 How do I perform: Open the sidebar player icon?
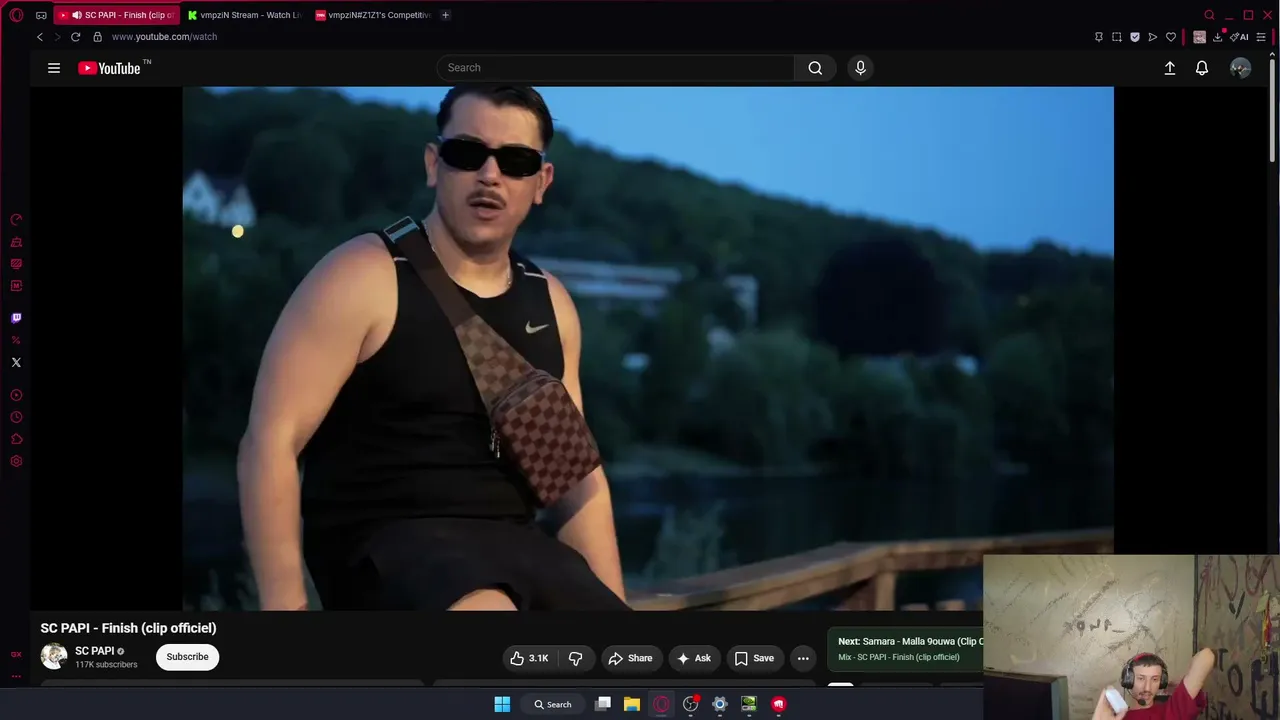coord(16,395)
